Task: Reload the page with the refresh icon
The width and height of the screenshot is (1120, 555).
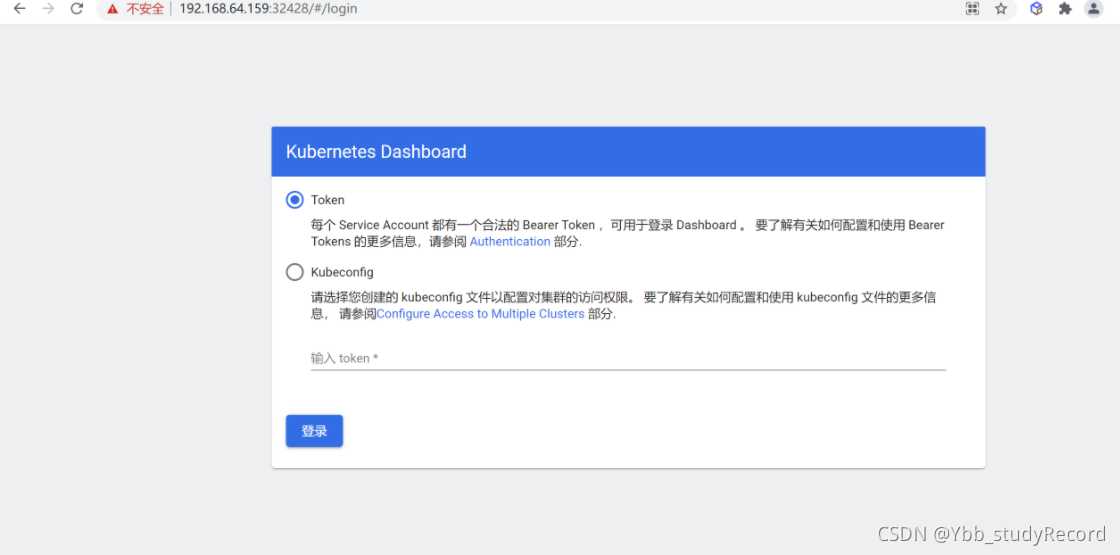Action: point(76,9)
